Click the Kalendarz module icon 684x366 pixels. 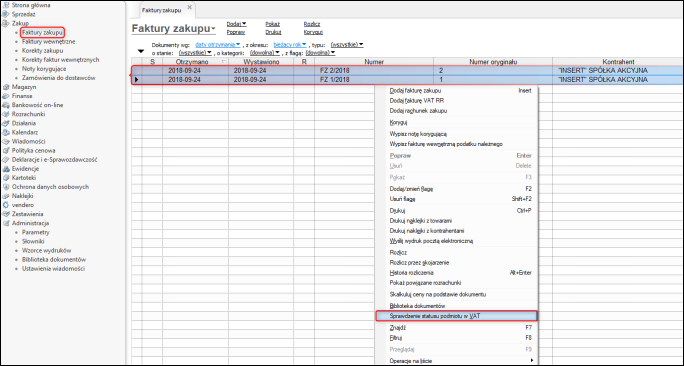pyautogui.click(x=6, y=132)
